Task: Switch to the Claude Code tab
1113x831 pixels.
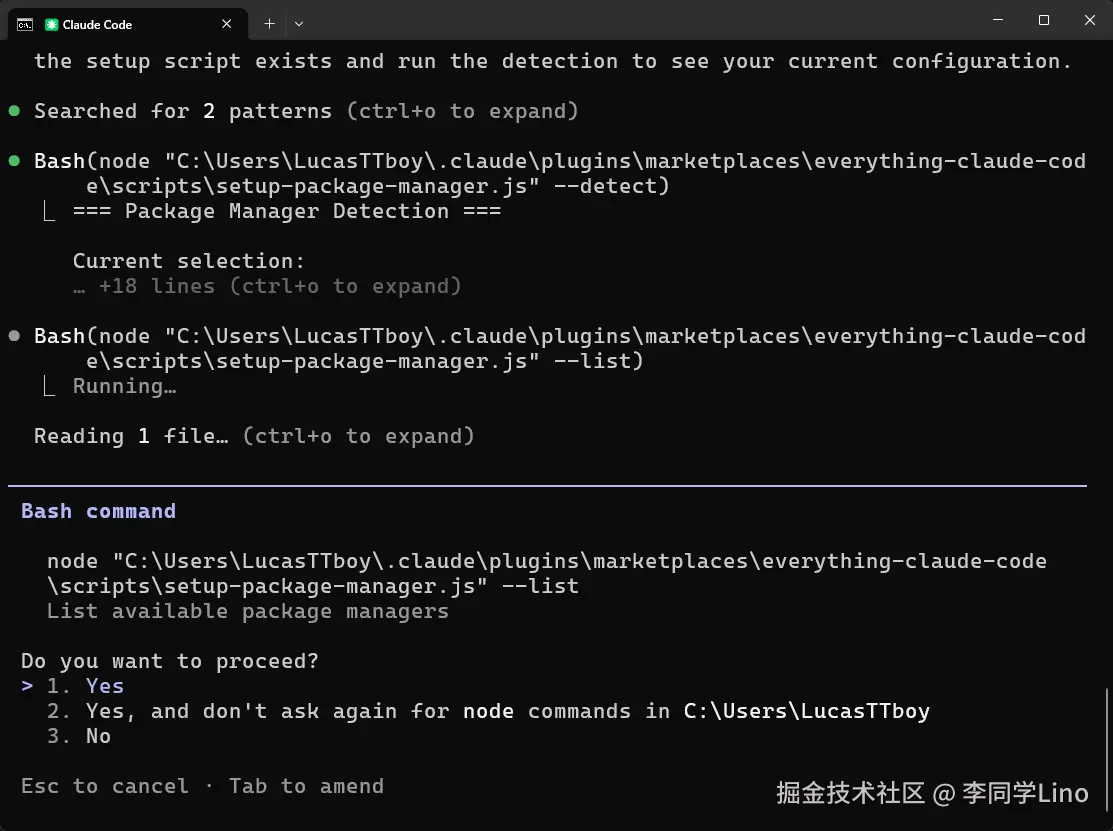Action: tap(130, 24)
